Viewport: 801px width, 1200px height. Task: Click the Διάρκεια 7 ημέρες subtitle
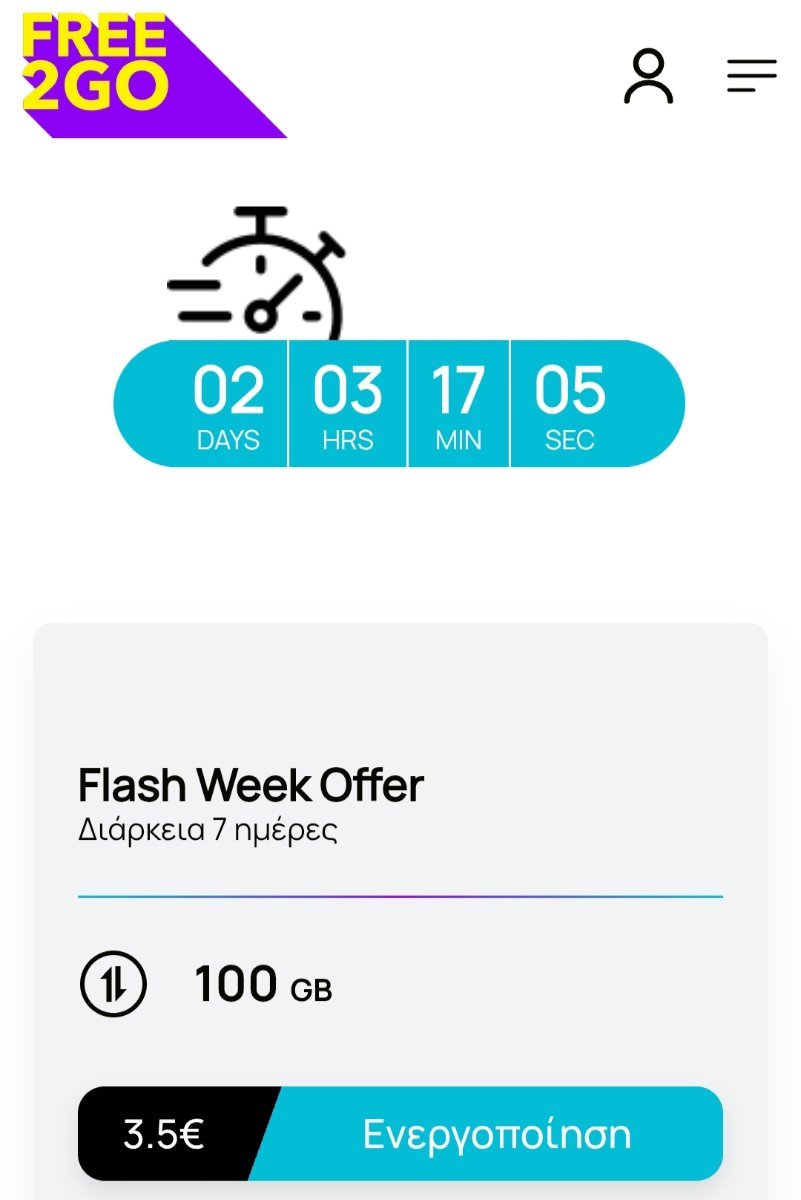coord(208,831)
